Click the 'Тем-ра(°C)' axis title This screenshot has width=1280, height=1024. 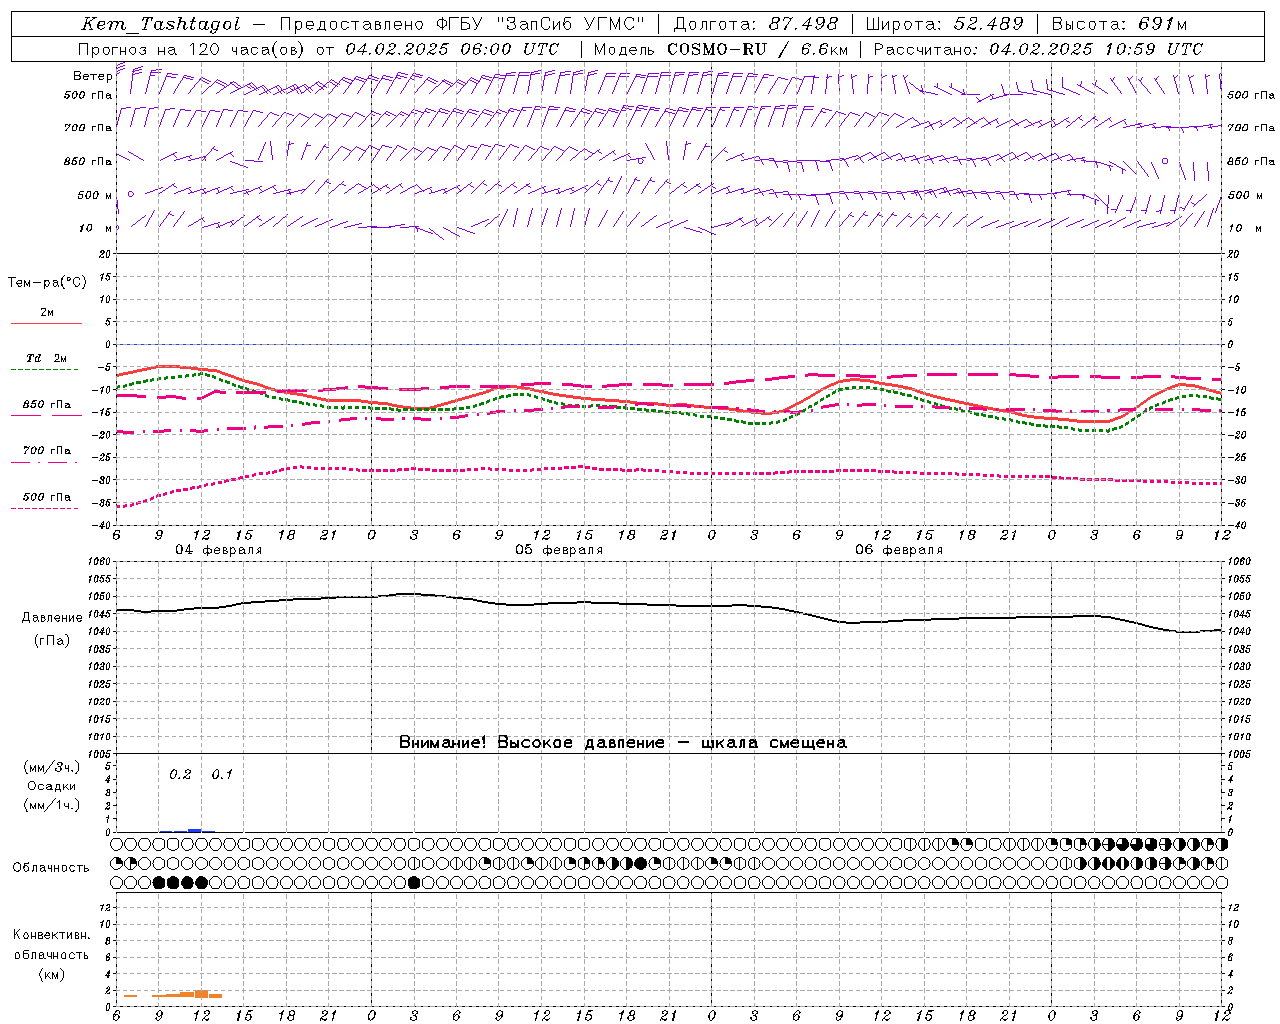(47, 283)
